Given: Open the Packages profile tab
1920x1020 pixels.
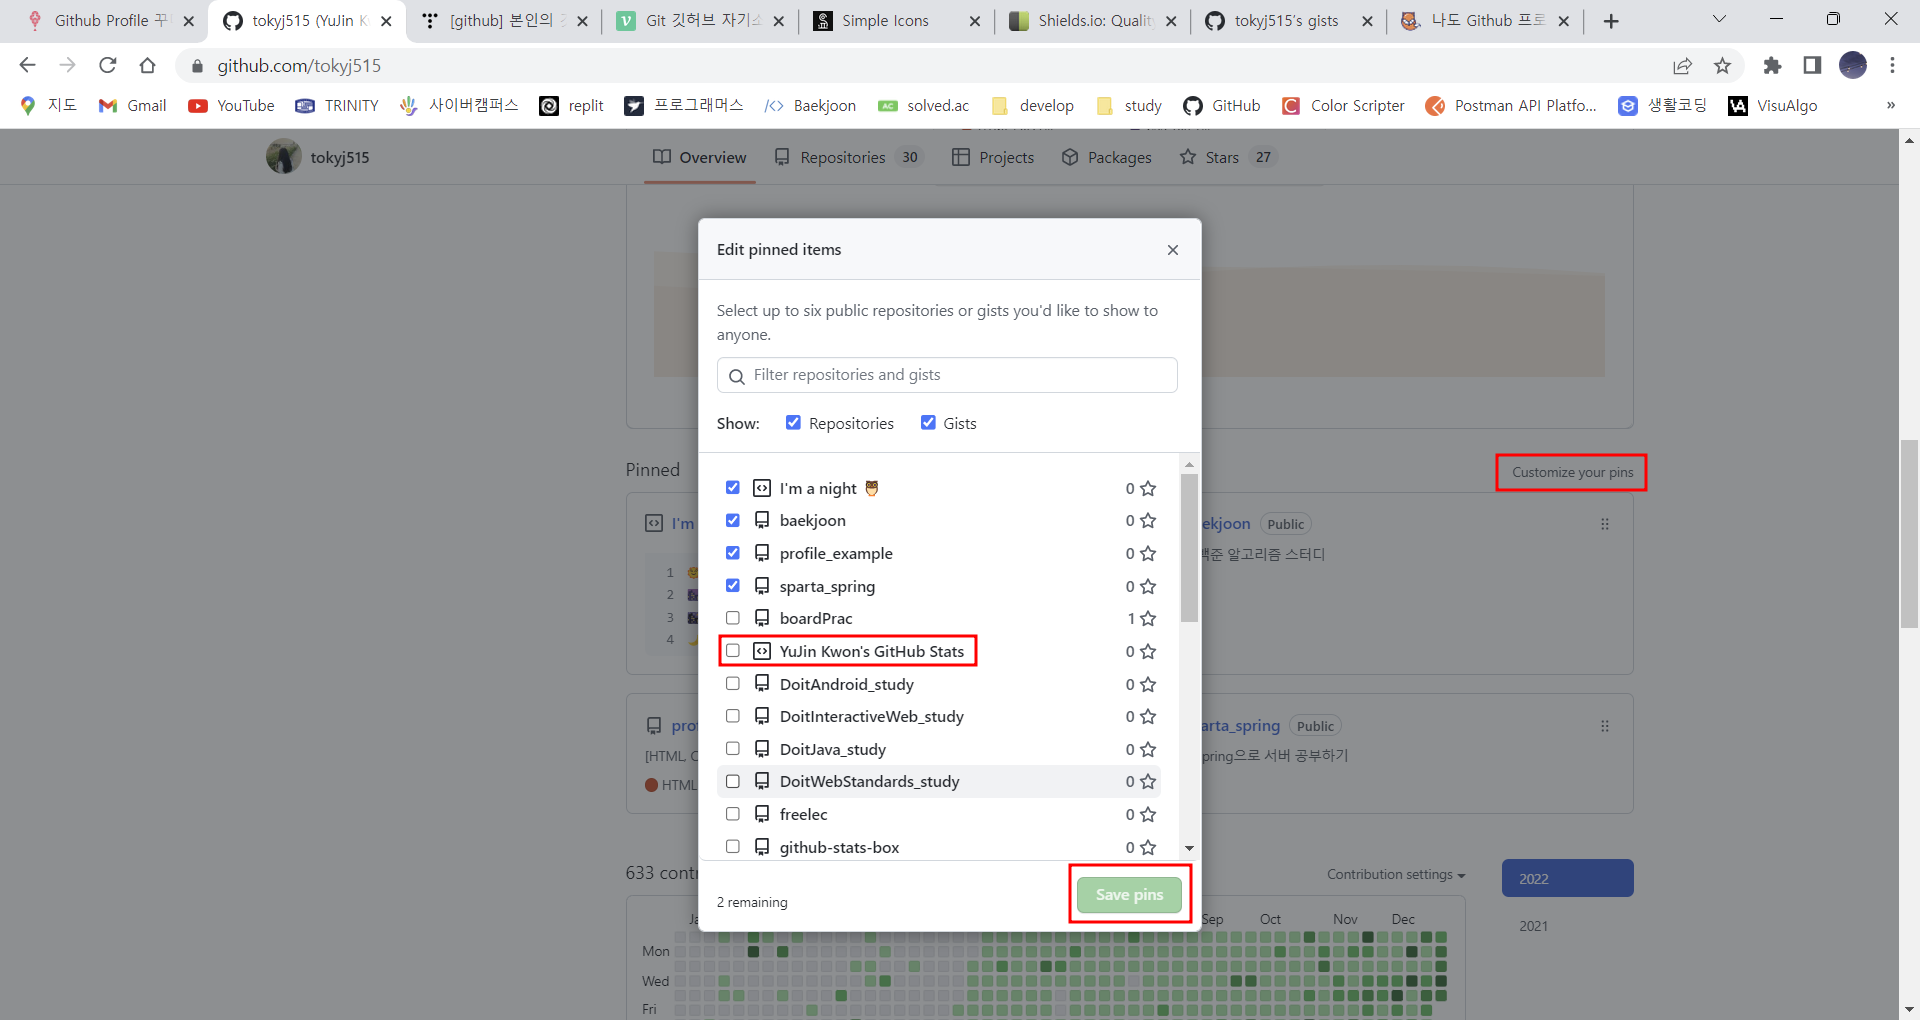Looking at the screenshot, I should 1107,157.
